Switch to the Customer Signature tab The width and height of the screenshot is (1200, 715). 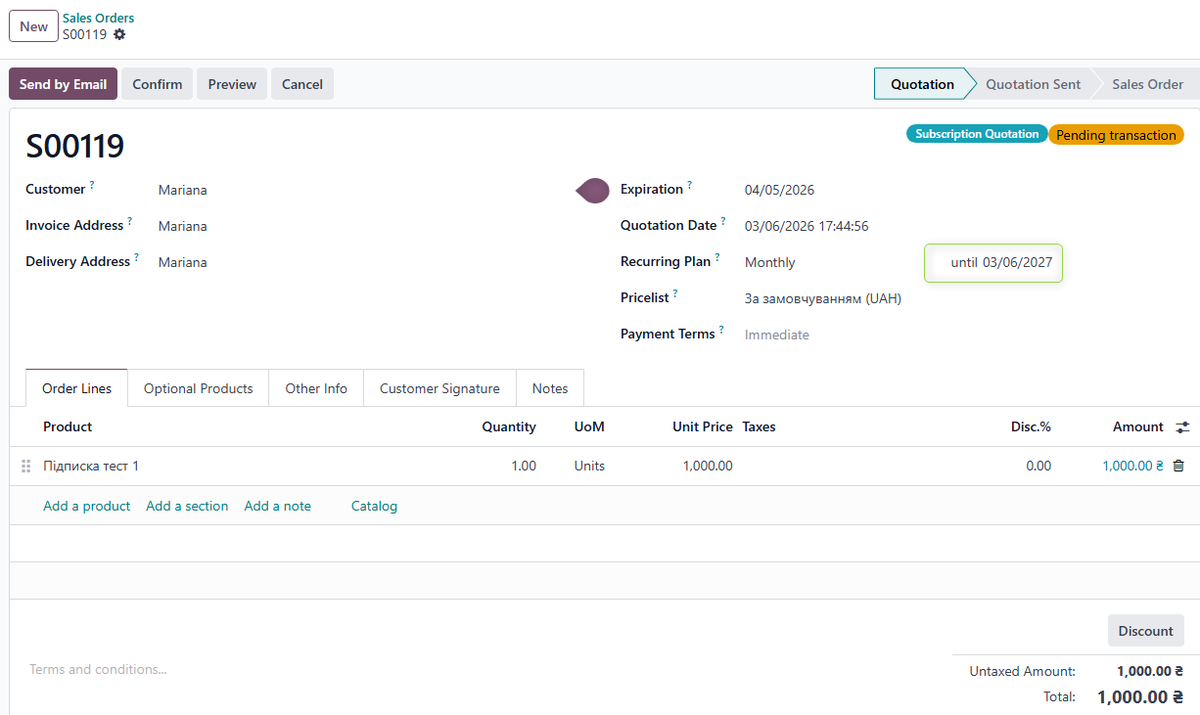(x=439, y=388)
